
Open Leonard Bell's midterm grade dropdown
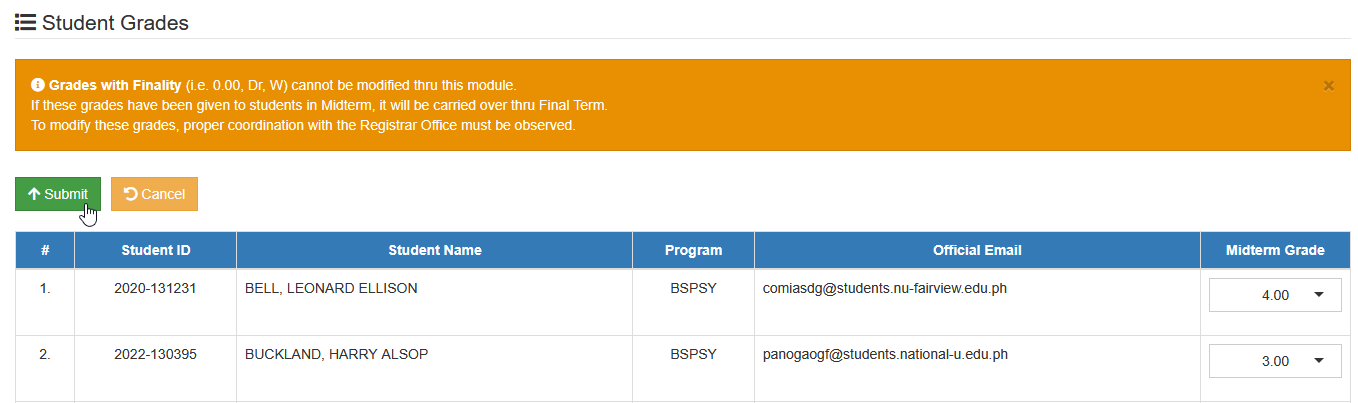click(x=1275, y=295)
